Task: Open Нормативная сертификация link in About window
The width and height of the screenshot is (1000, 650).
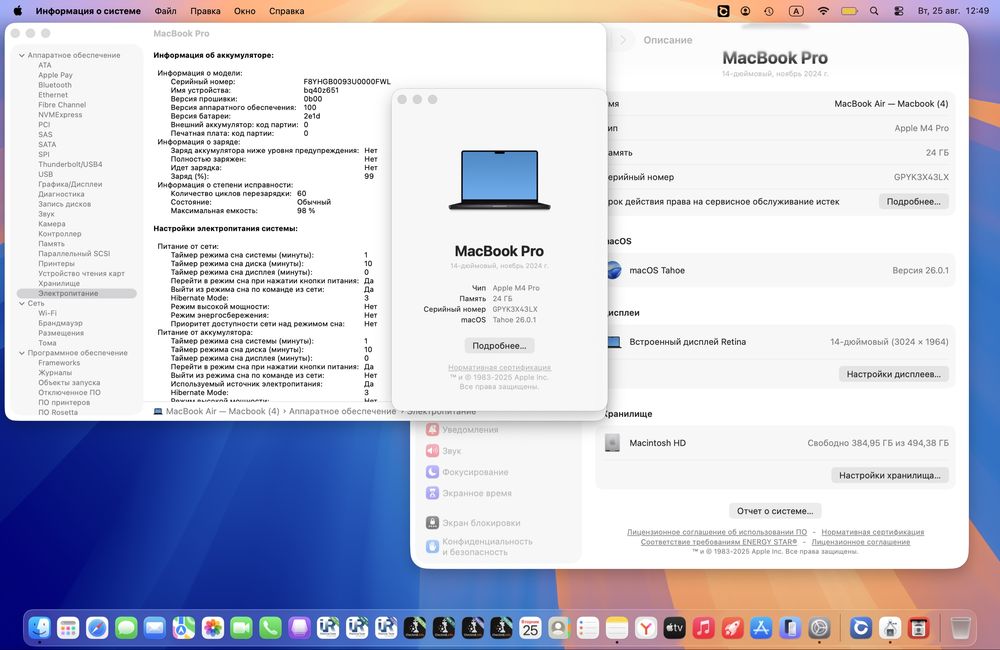Action: click(499, 367)
